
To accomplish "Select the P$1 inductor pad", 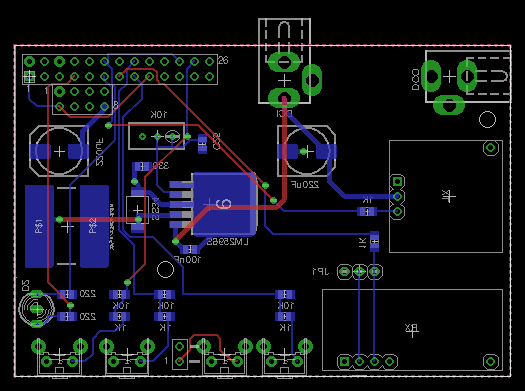I will pos(39,226).
